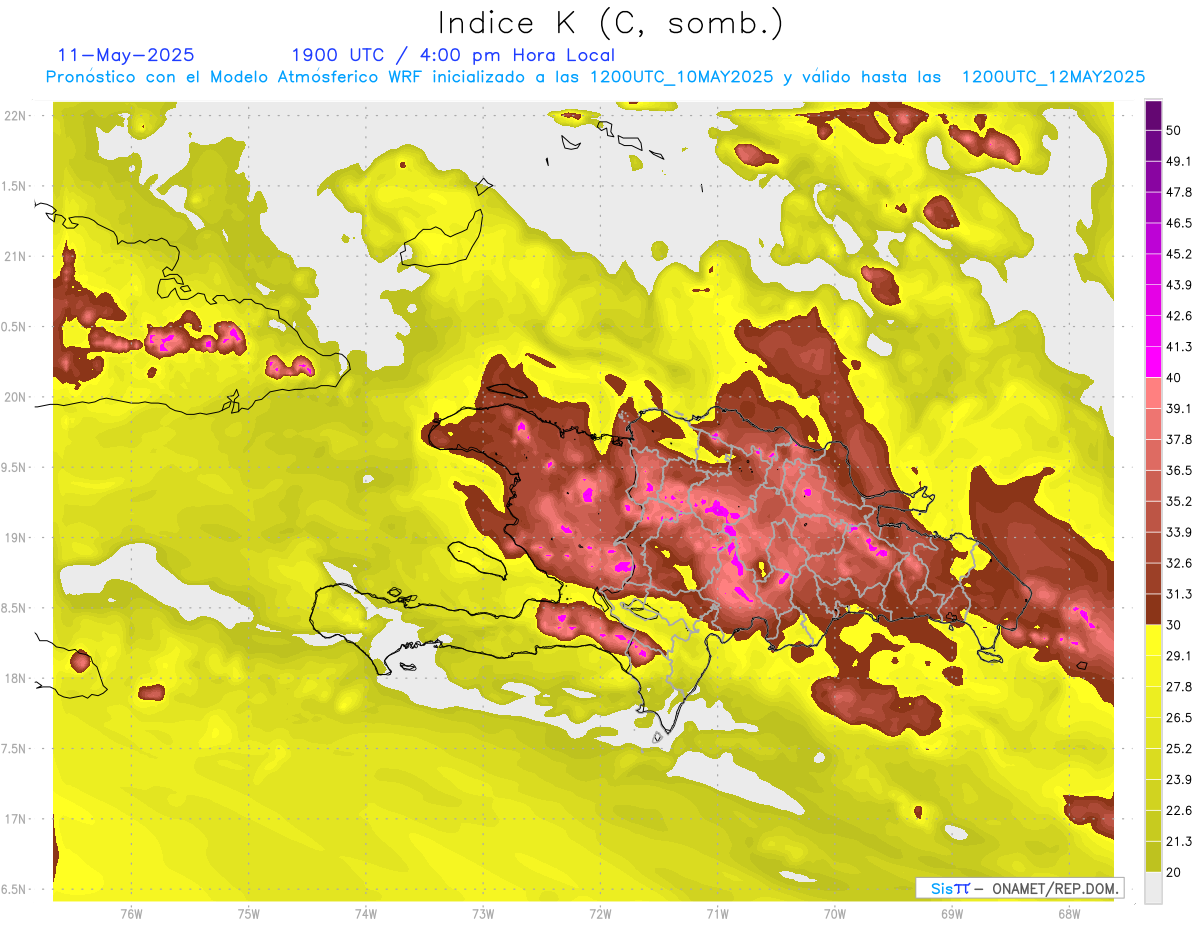Click the '47.8' color scale label

click(1179, 193)
